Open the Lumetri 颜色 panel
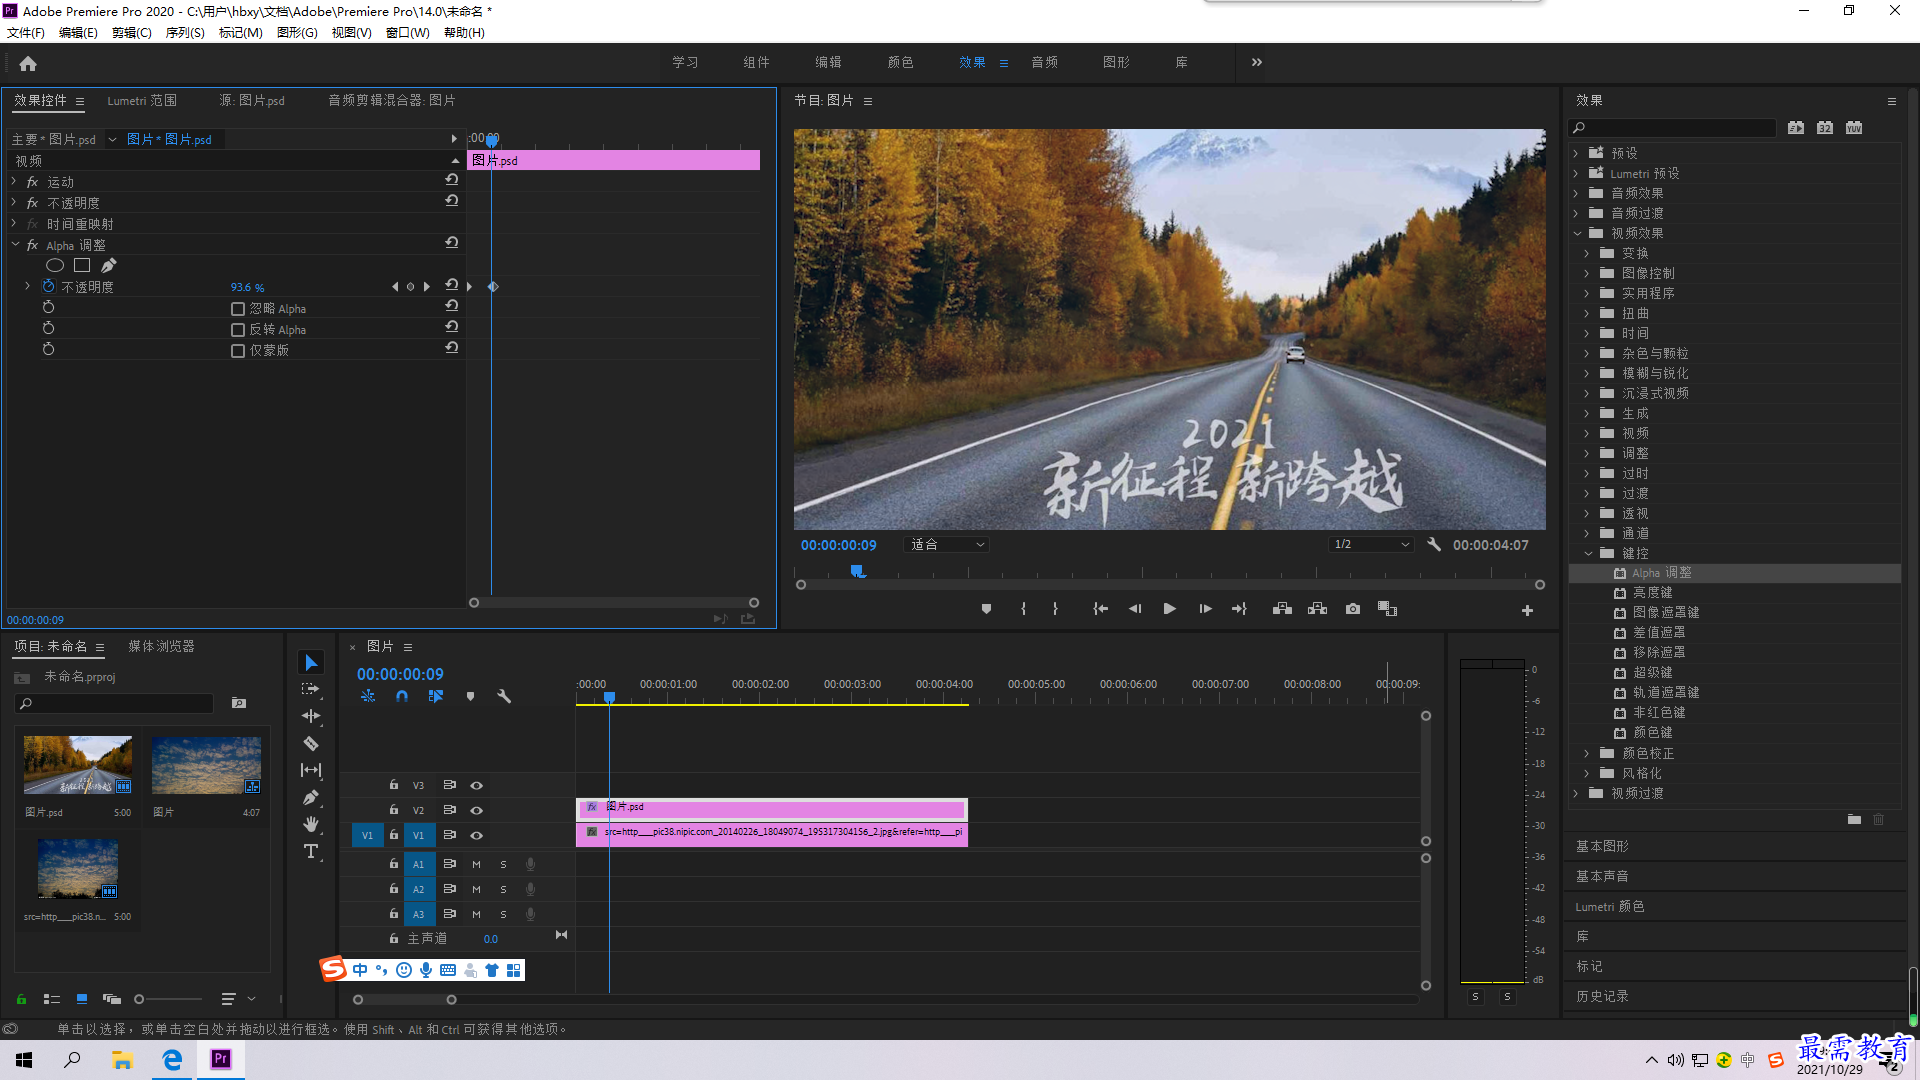Screen dimensions: 1920x1080 [x=1610, y=906]
